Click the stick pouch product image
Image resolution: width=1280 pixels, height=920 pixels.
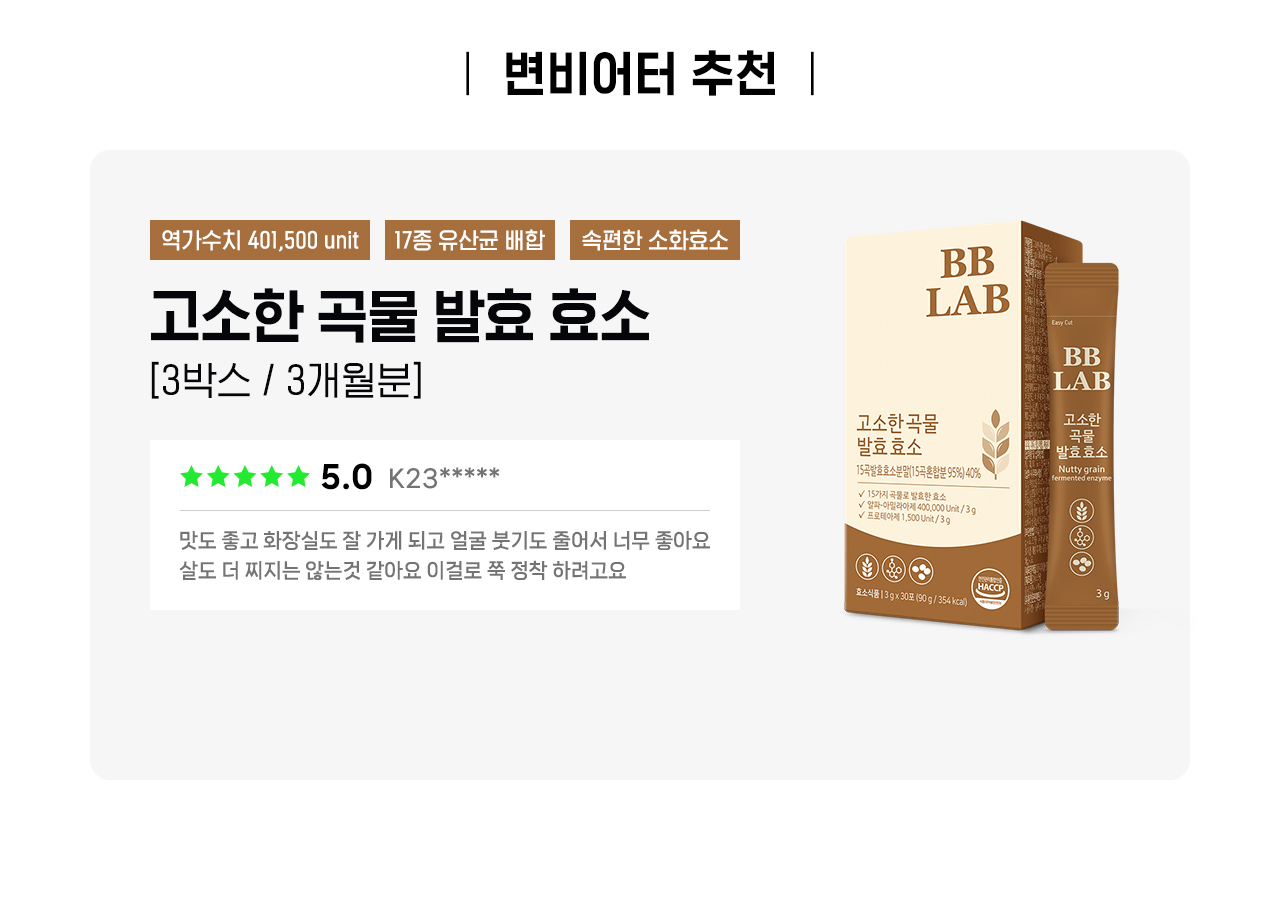coord(1081,447)
